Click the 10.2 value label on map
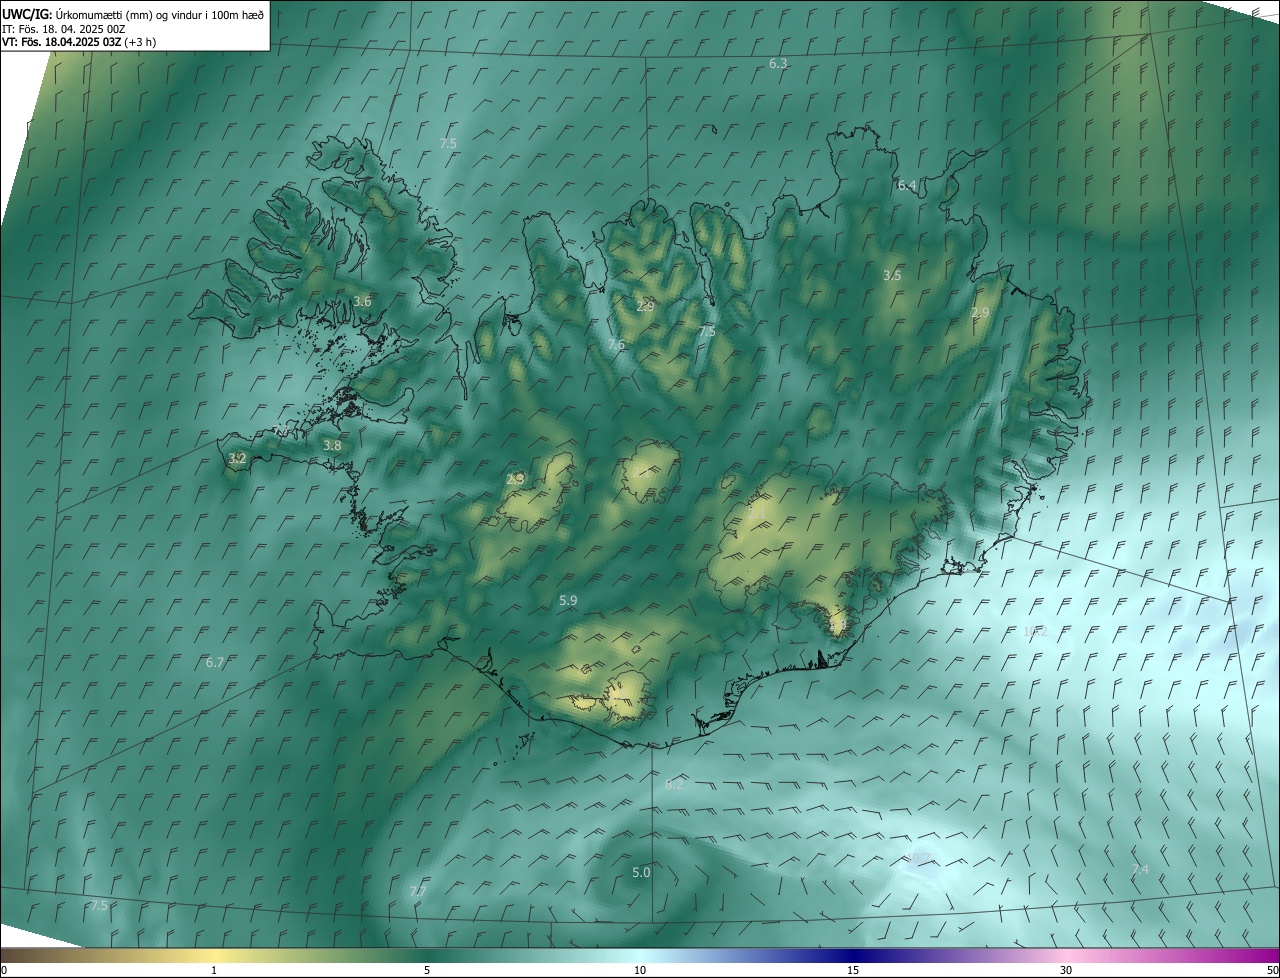The image size is (1280, 978). [x=1035, y=631]
